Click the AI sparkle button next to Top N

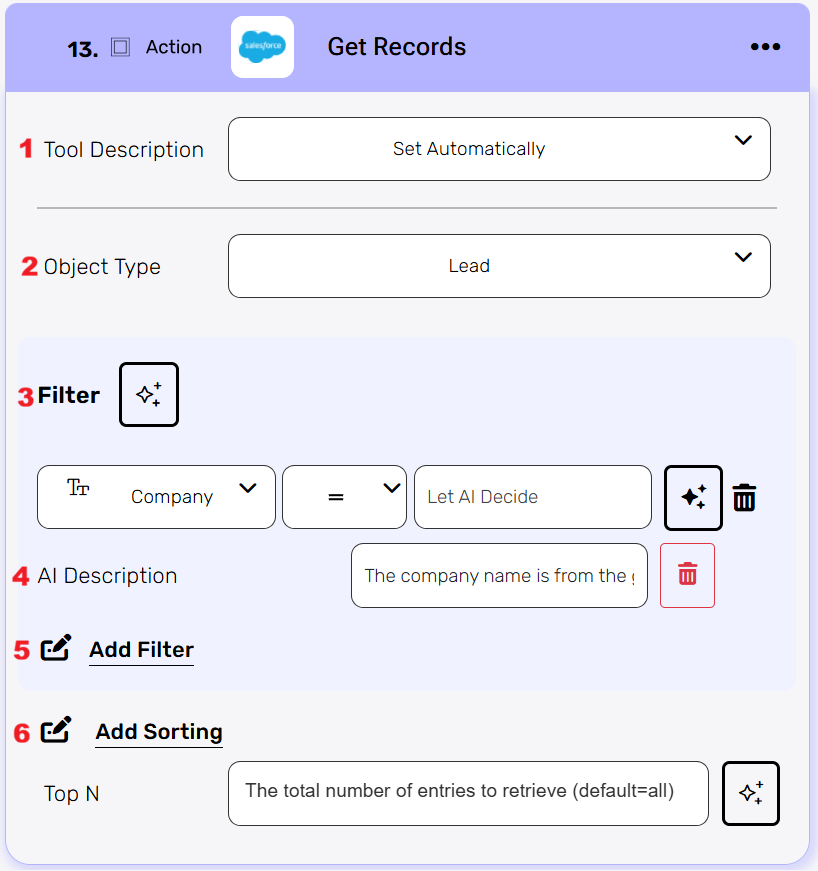click(x=750, y=793)
